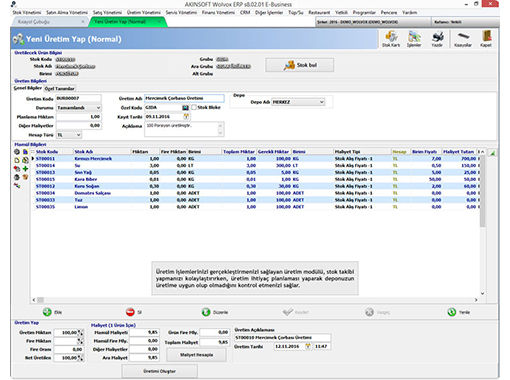Open the Üretim Tarihi calendar picker icon
Screen dimensions: 510x380
308,346
